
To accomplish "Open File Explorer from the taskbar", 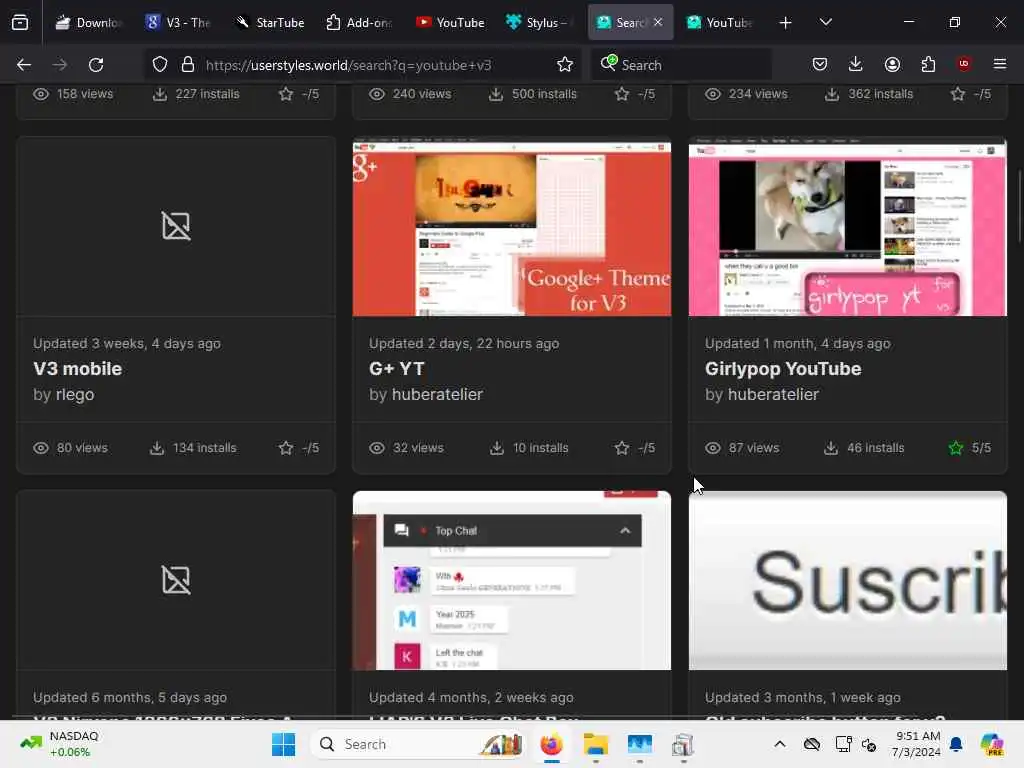I will click(x=596, y=744).
